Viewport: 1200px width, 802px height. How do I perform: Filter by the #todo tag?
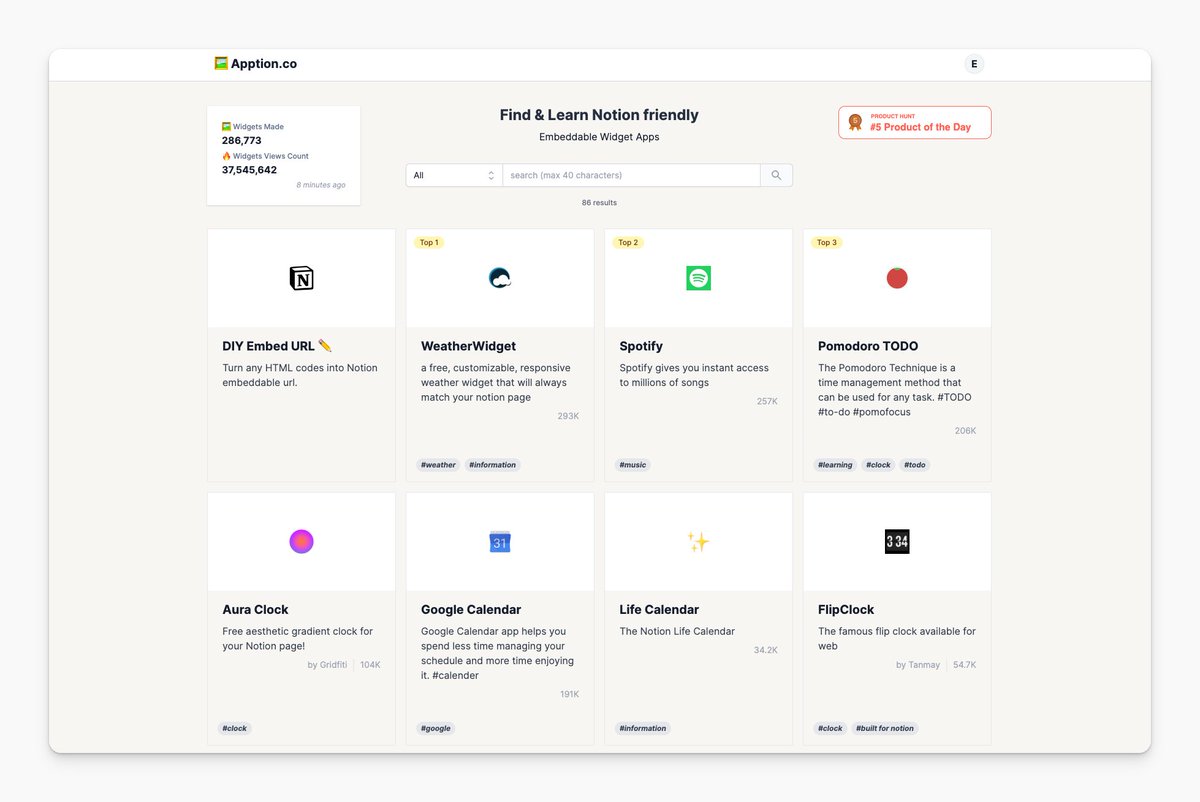coord(915,465)
